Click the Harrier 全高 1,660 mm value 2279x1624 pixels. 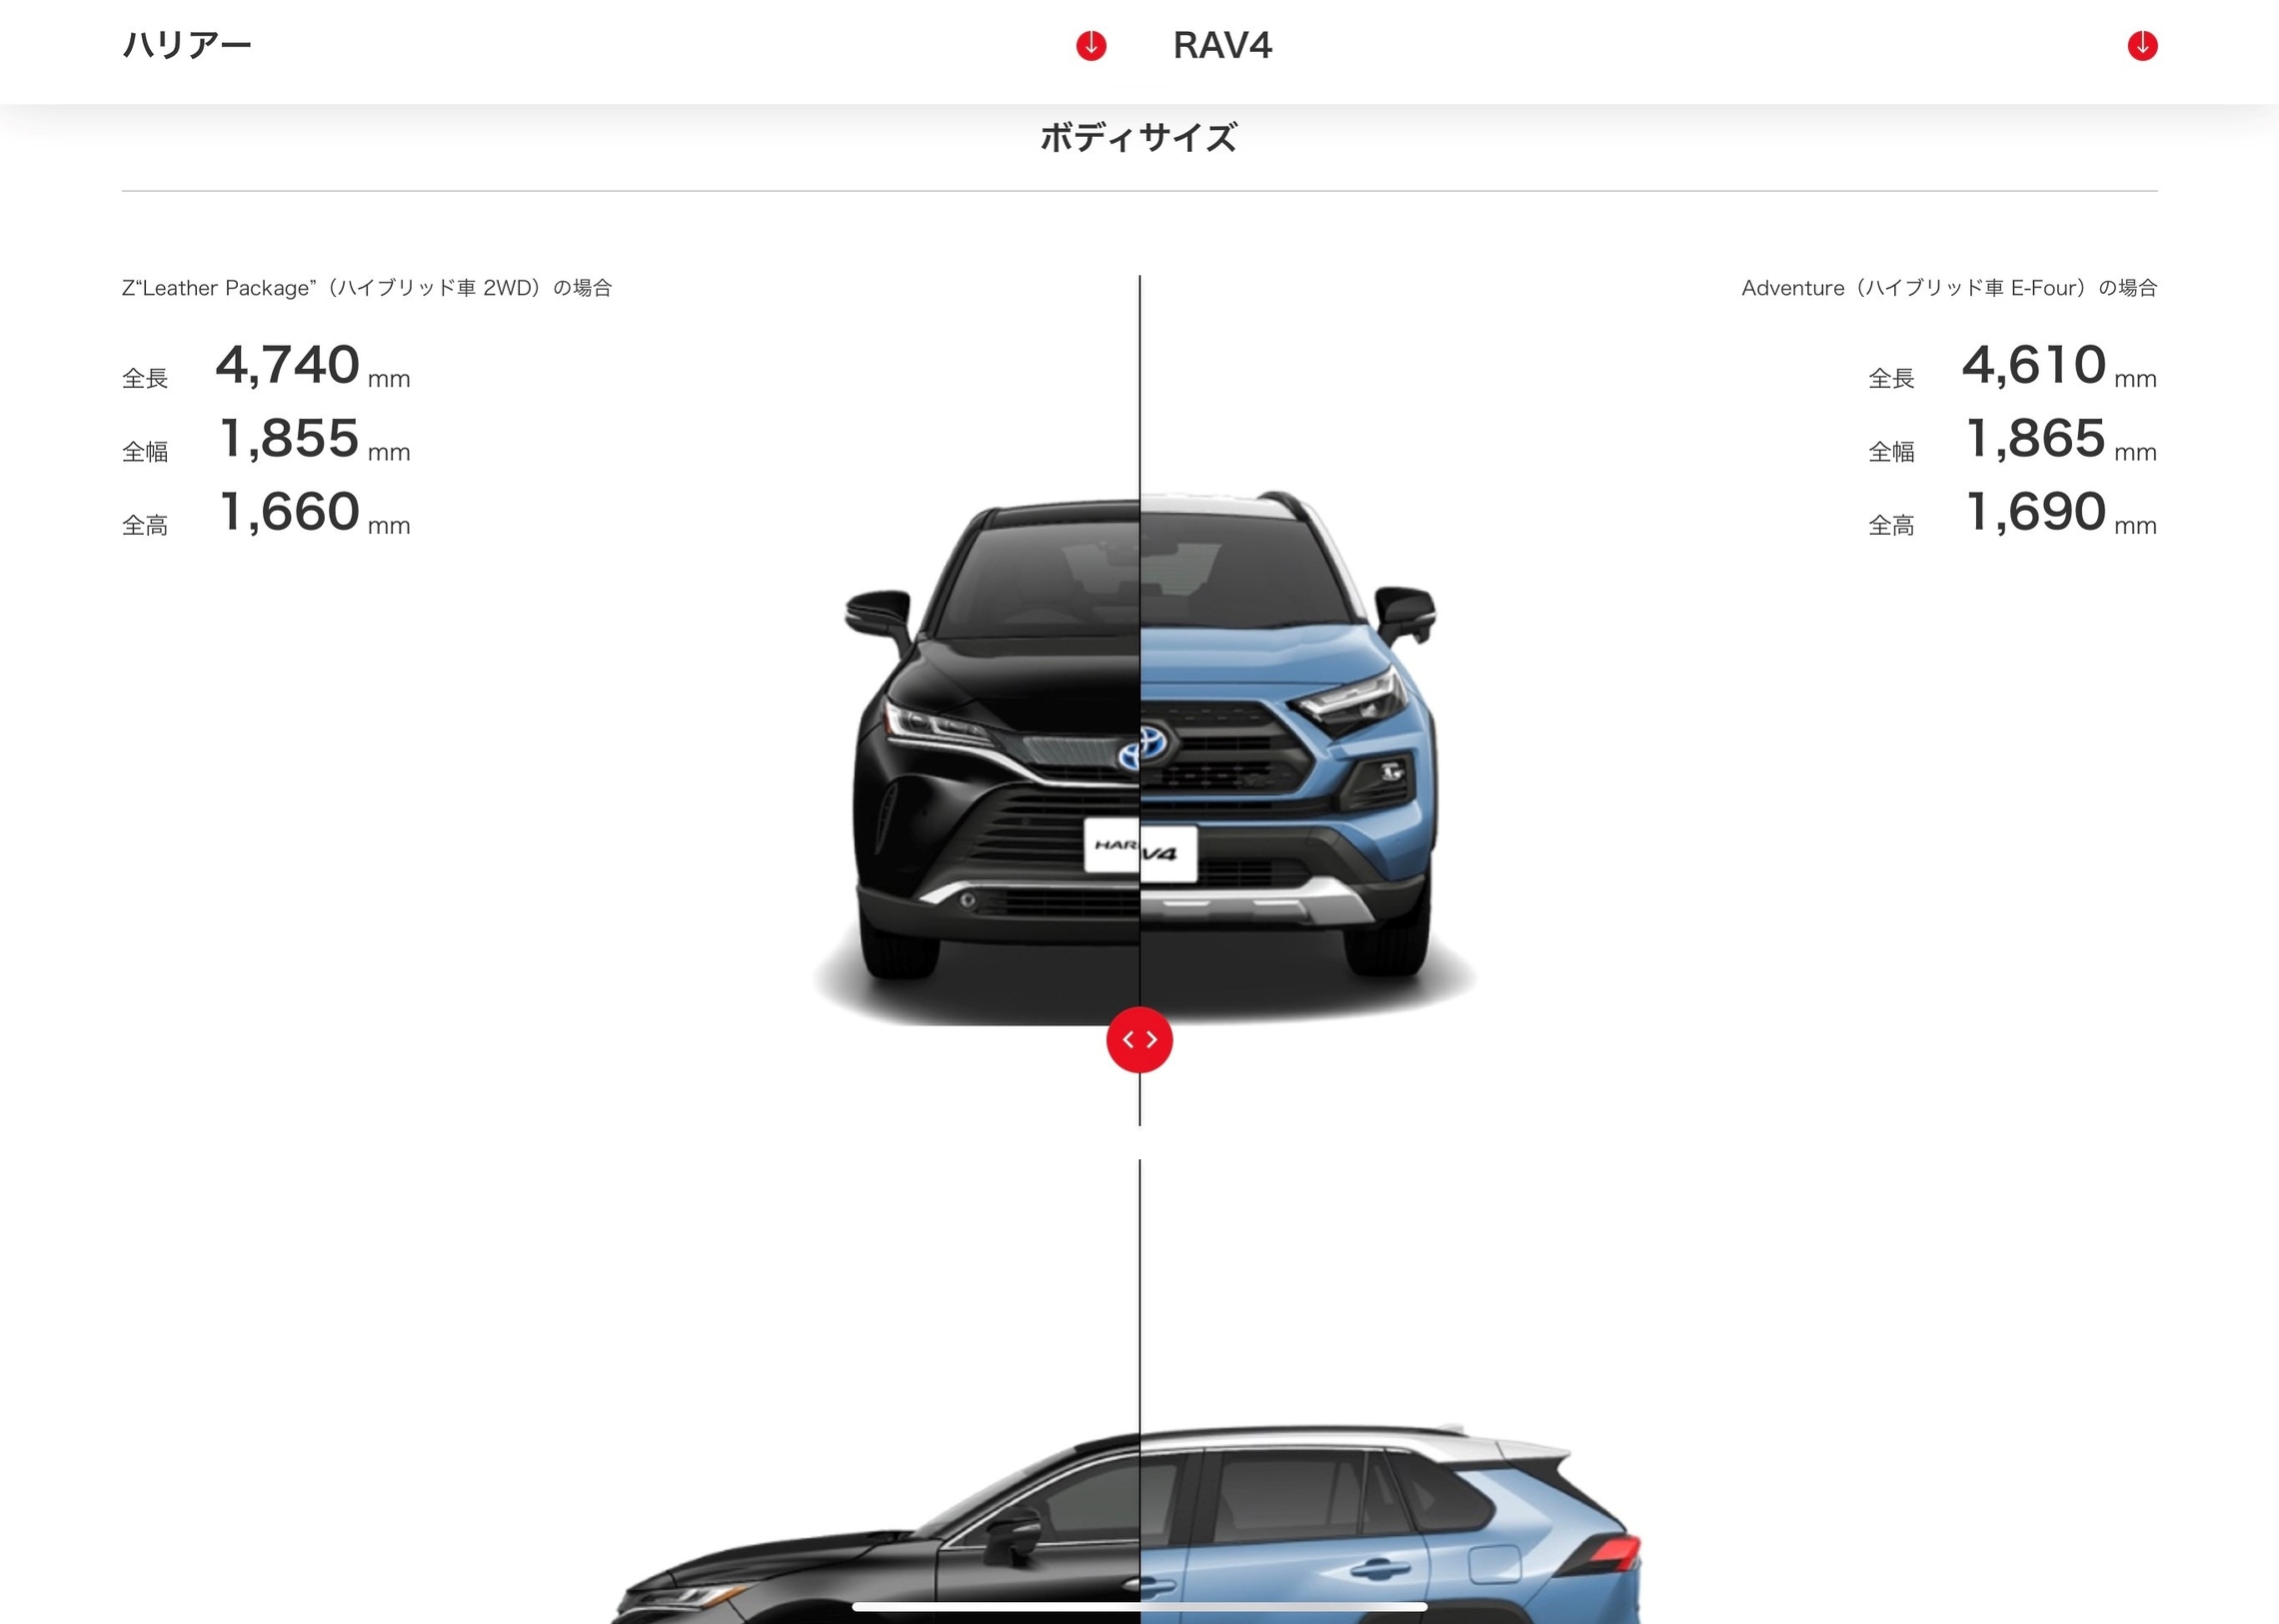pyautogui.click(x=314, y=513)
